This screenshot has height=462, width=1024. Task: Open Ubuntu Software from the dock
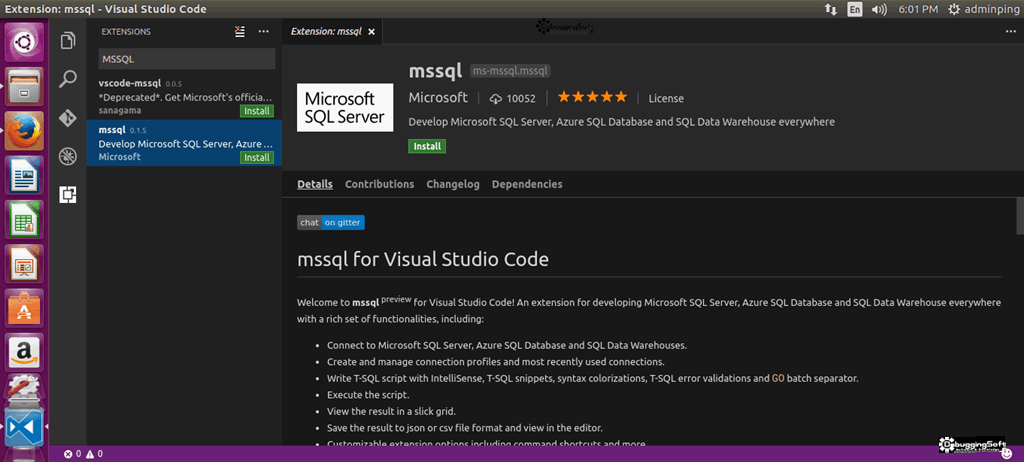pos(25,308)
